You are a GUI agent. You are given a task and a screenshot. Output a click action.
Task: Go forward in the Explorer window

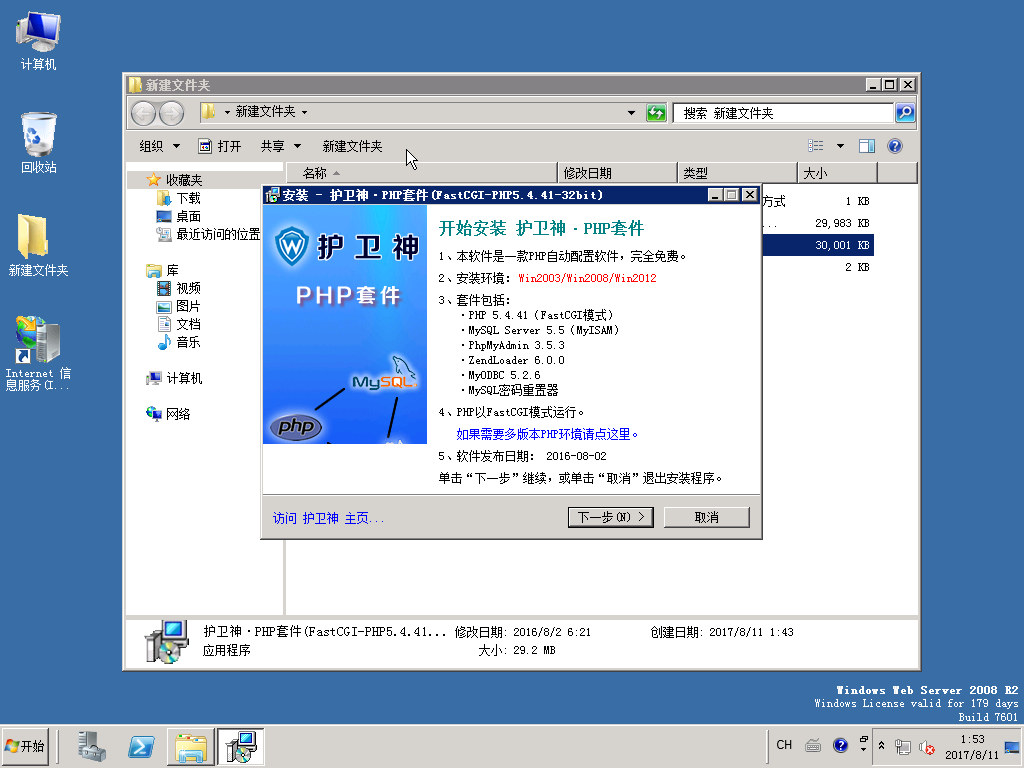171,113
